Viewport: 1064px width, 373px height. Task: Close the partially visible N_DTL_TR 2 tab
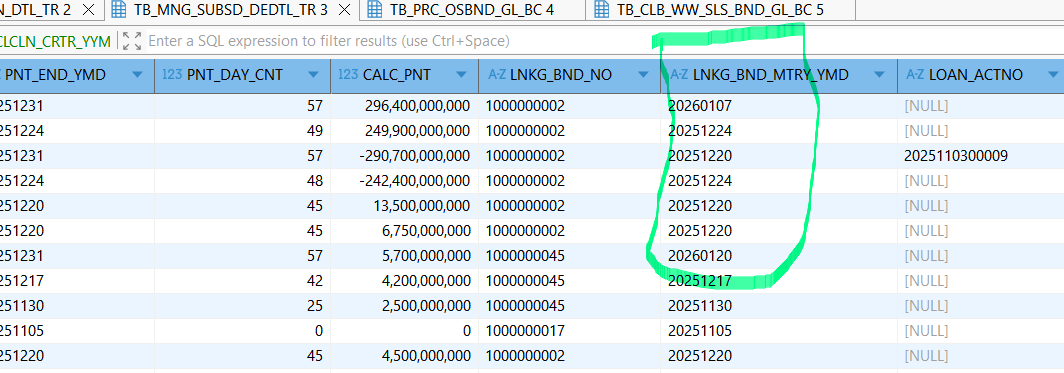[88, 9]
